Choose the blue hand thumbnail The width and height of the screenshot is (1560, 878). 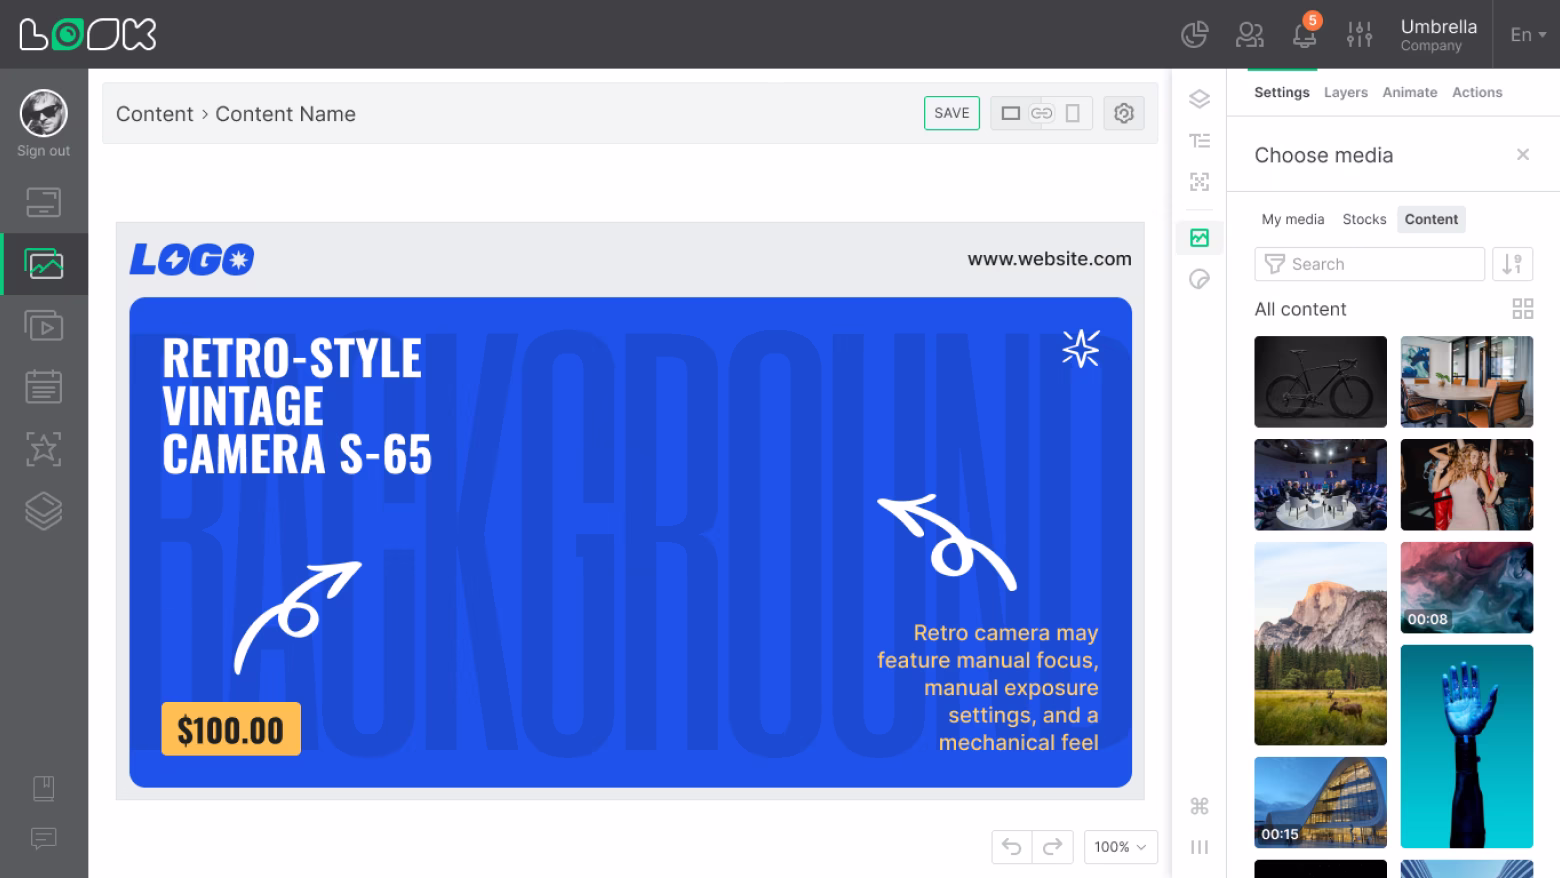click(1466, 746)
